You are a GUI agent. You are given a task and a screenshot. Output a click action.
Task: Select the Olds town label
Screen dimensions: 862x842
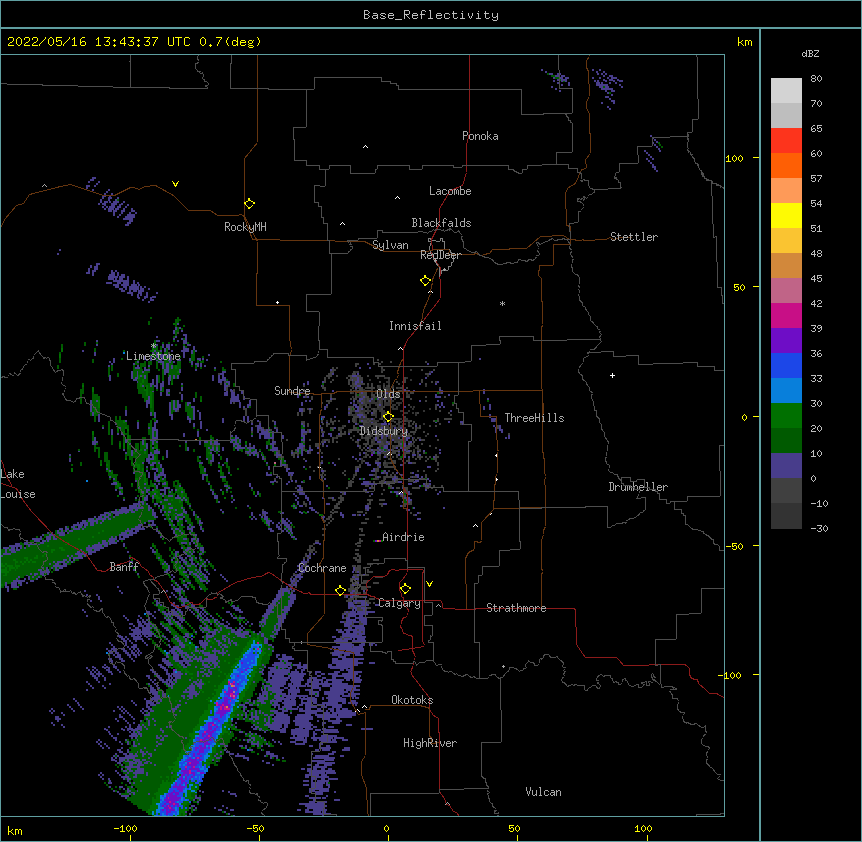pyautogui.click(x=388, y=394)
